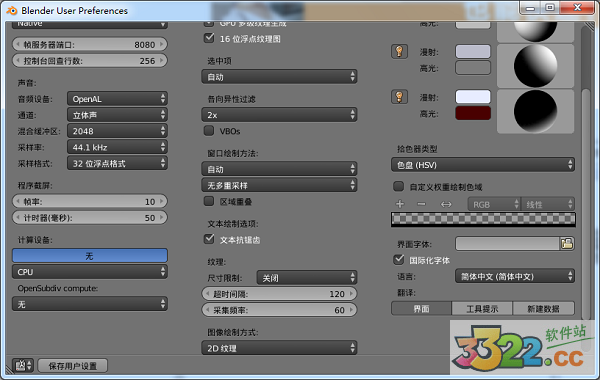Open the 各向异性过滤 2x dropdown
This screenshot has width=600, height=380.
279,115
